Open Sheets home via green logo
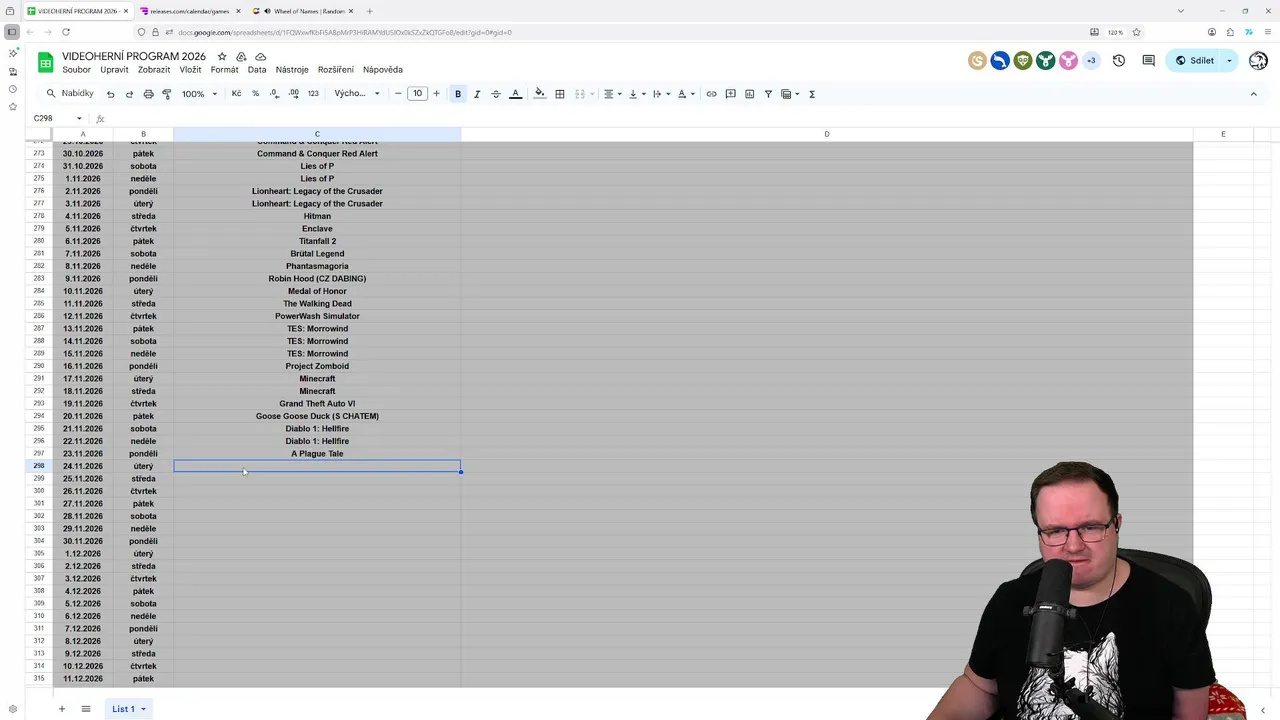 [45, 62]
